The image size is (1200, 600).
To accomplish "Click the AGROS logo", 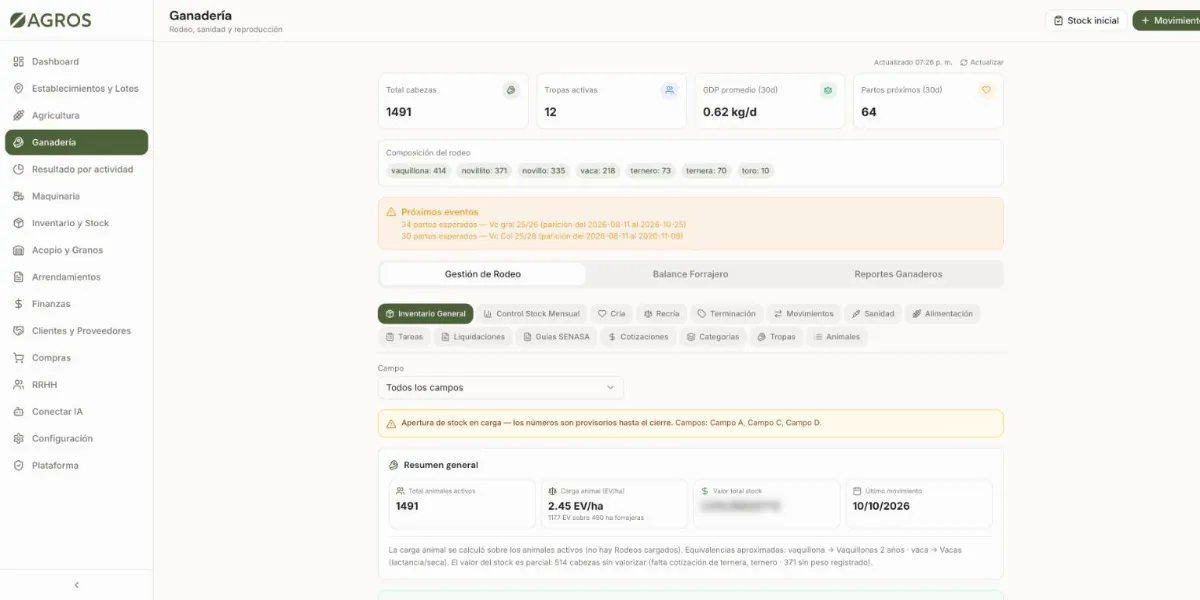I will pyautogui.click(x=51, y=20).
